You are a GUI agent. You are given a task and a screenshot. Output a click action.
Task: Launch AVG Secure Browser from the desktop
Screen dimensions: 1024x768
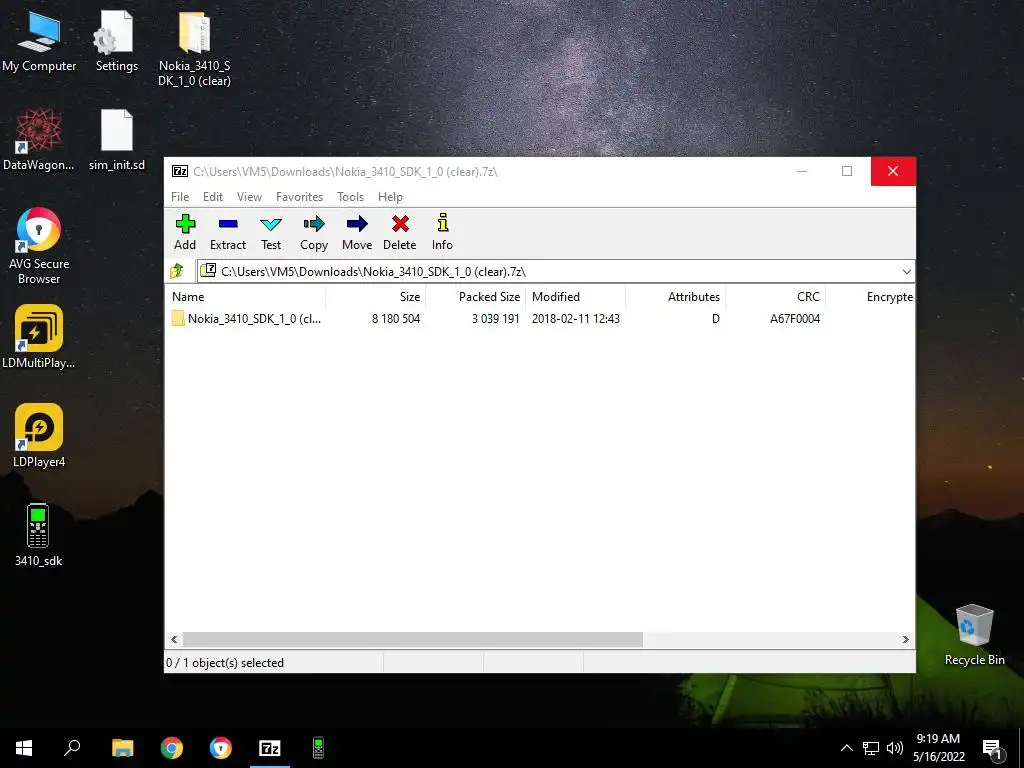(x=39, y=246)
